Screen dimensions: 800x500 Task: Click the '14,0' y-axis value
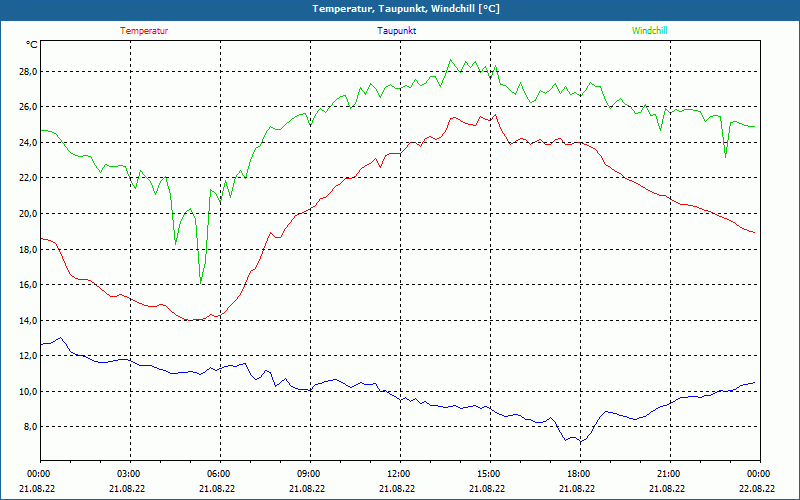28,320
